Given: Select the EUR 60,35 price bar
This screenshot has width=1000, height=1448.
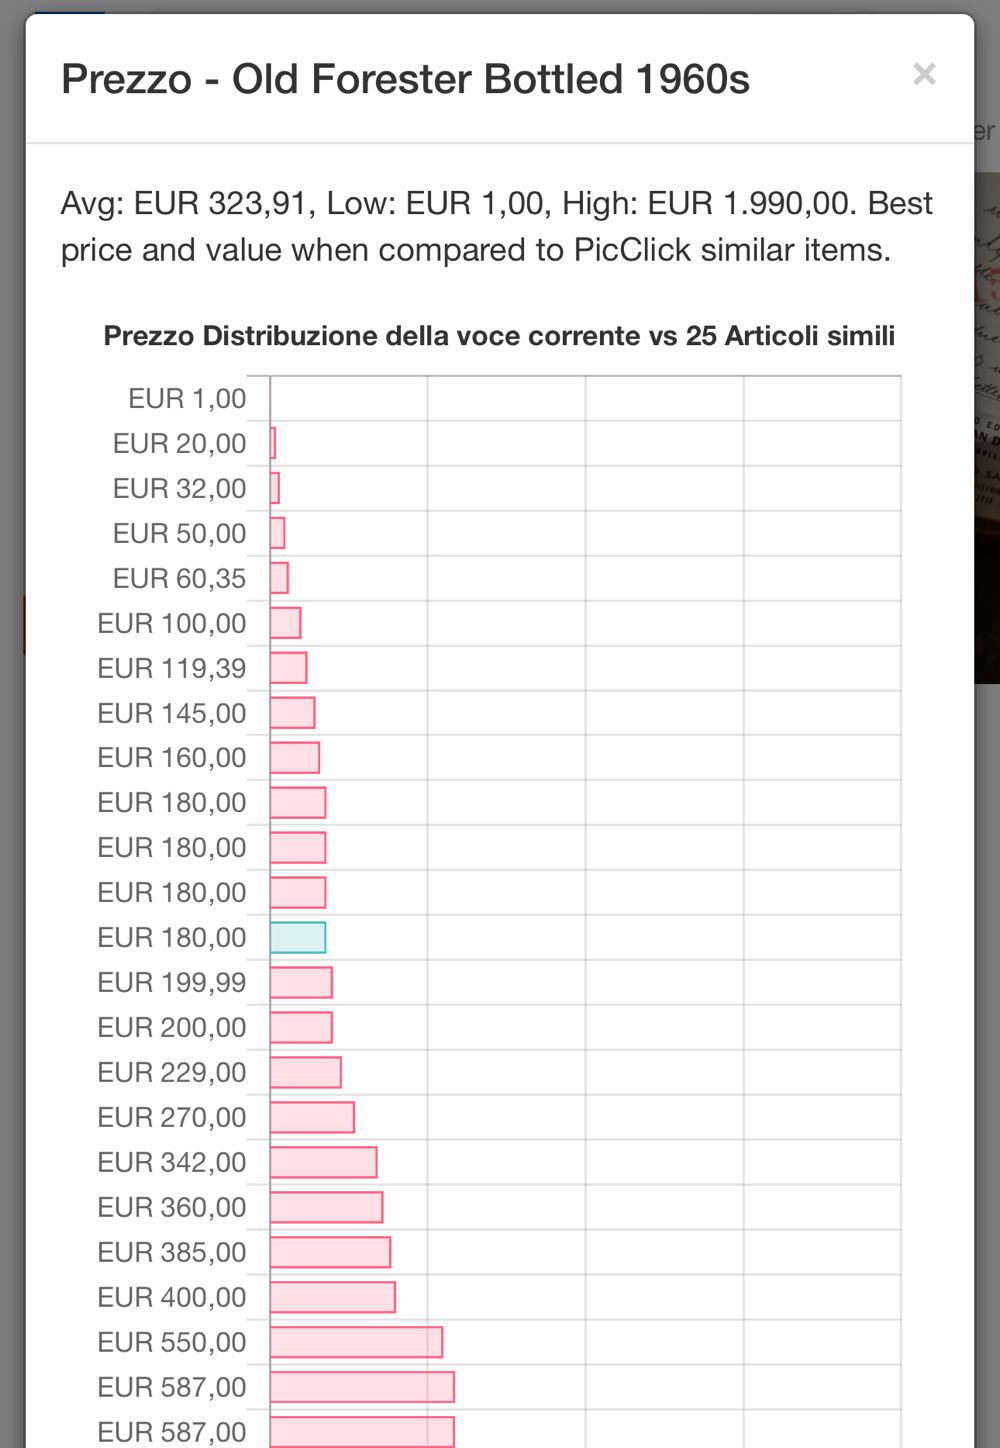Looking at the screenshot, I should 280,578.
